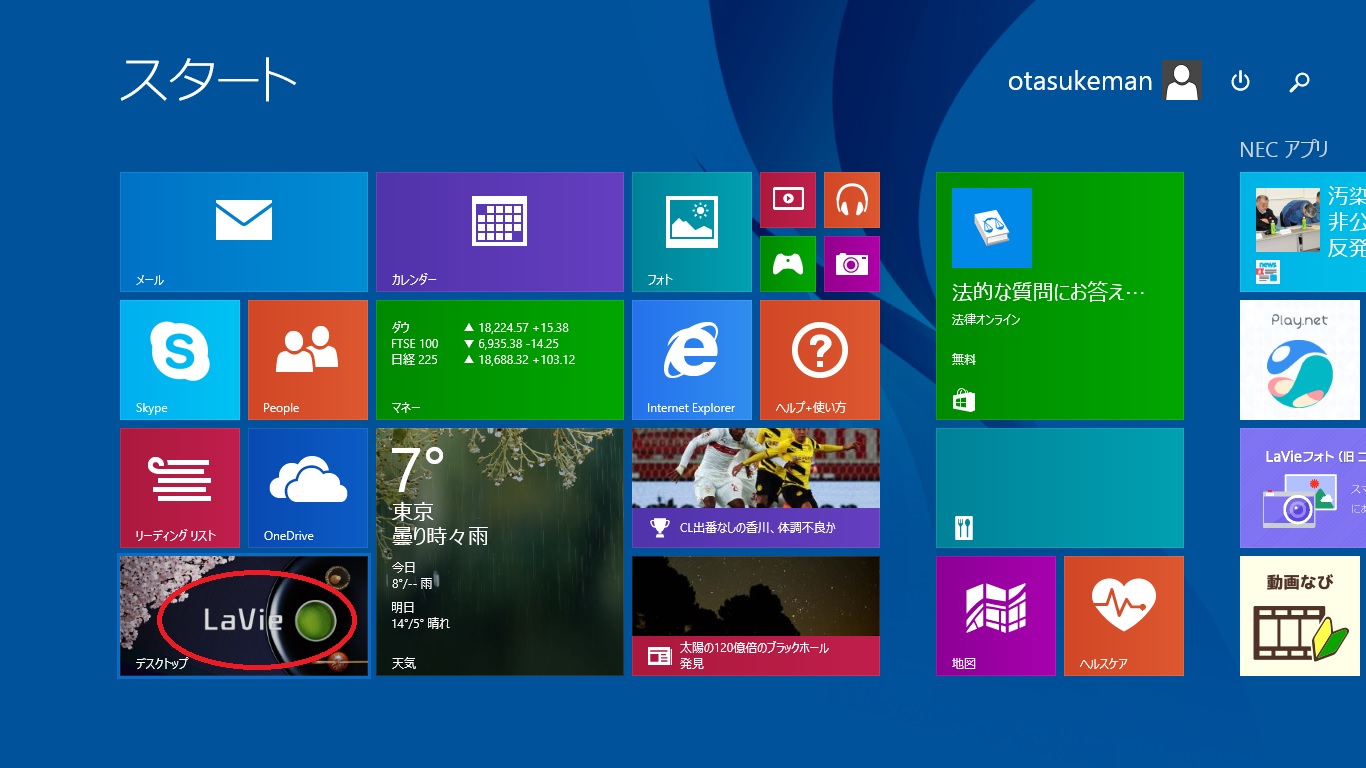The height and width of the screenshot is (768, 1366).
Task: Open the People tile
Action: point(308,360)
